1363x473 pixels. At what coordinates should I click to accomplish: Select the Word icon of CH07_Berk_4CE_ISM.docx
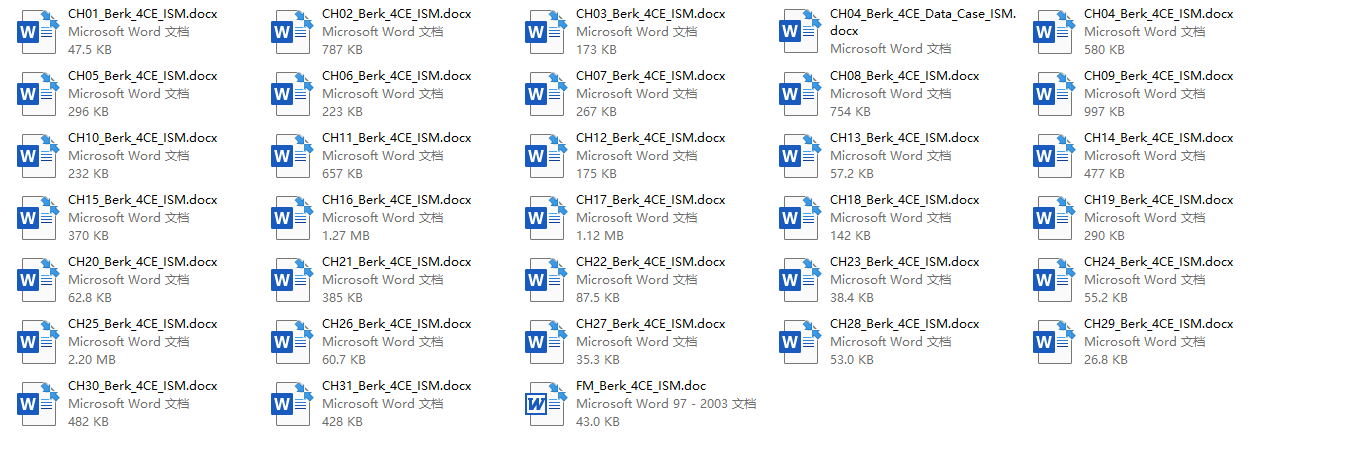pyautogui.click(x=547, y=94)
